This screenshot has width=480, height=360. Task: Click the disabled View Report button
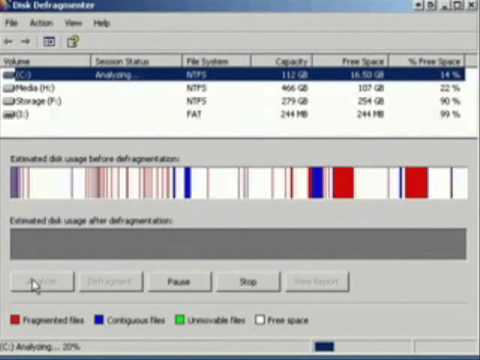(x=317, y=282)
